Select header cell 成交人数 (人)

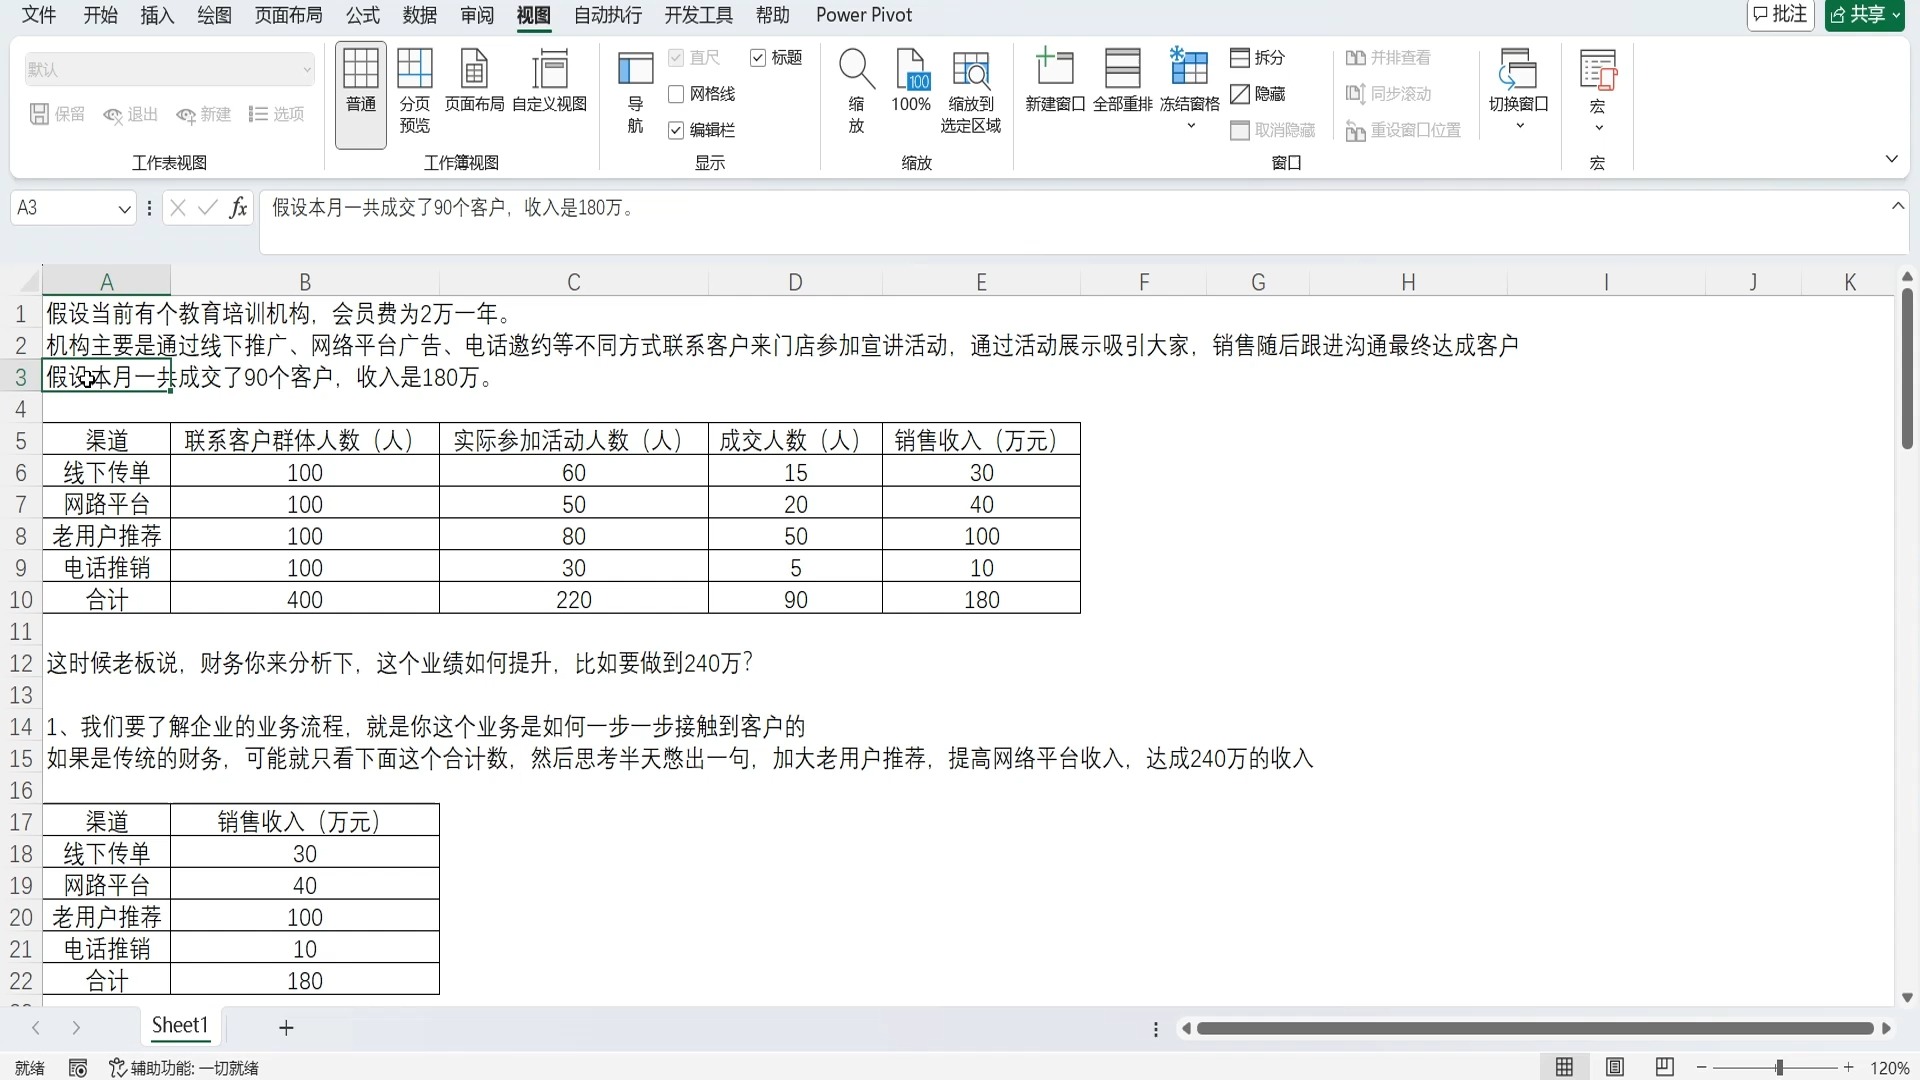[795, 441]
